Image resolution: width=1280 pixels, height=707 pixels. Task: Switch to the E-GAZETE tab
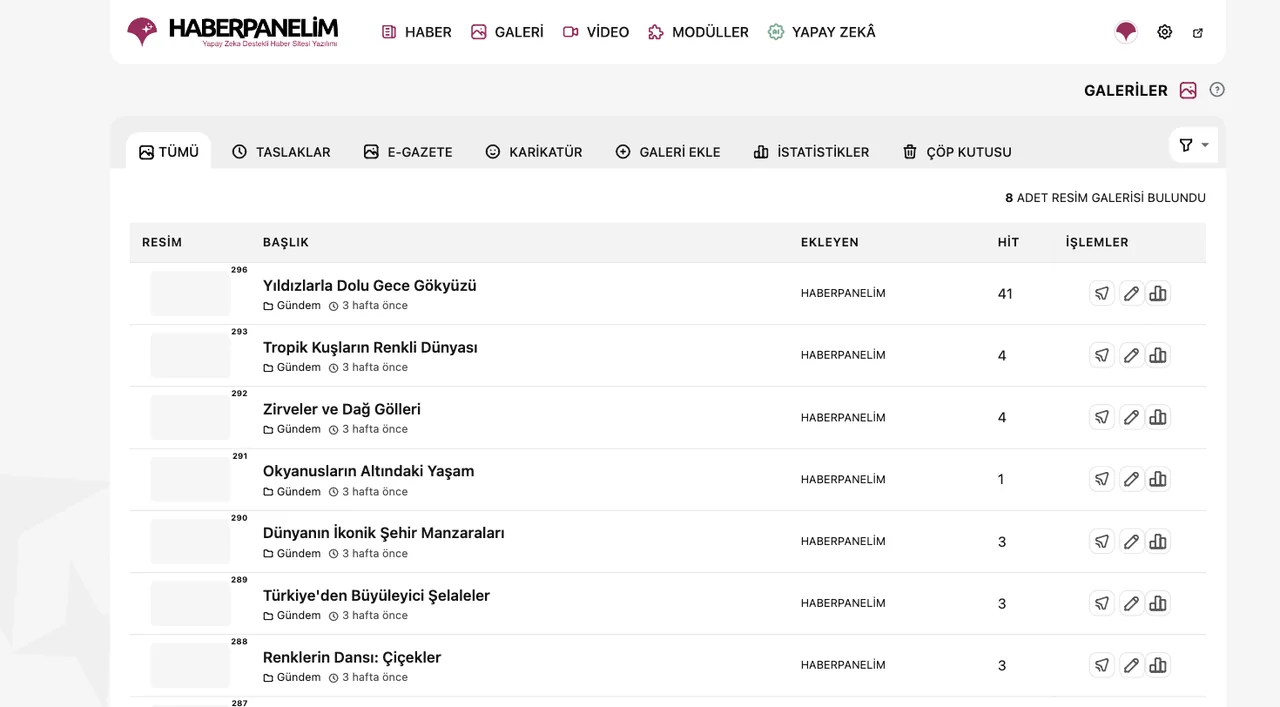point(408,152)
